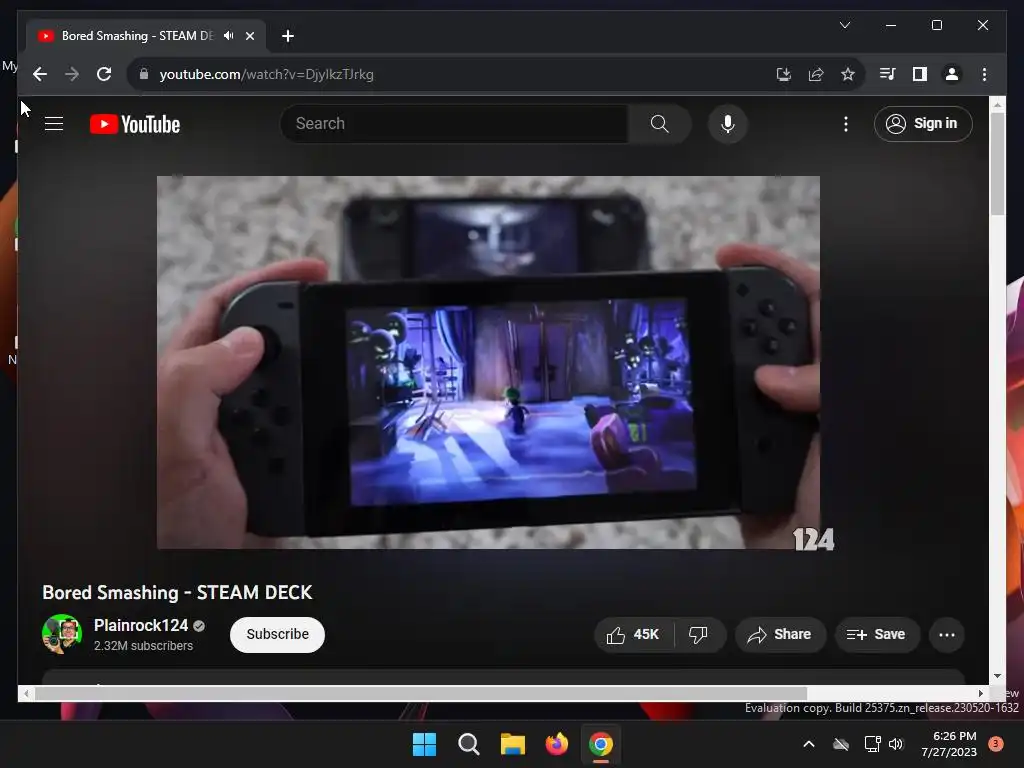Click the youtube.com address bar URL

(x=266, y=74)
